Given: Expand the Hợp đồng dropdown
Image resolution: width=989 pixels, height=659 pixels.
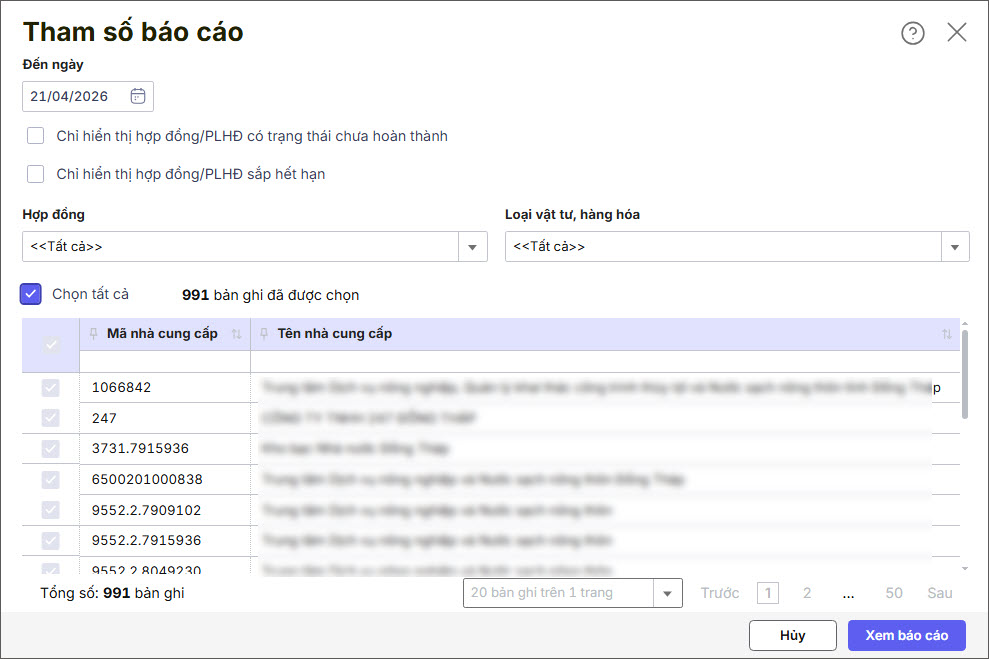Looking at the screenshot, I should [x=472, y=247].
